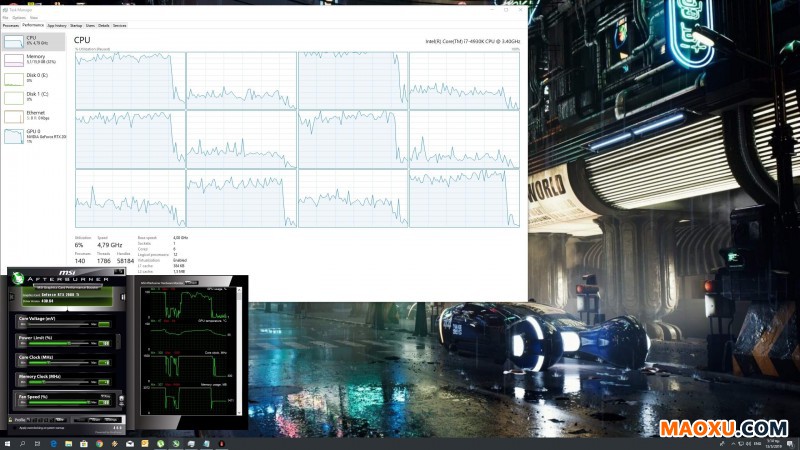The height and width of the screenshot is (450, 800).
Task: Click the Settings button in Afterburner
Action: click(111, 419)
